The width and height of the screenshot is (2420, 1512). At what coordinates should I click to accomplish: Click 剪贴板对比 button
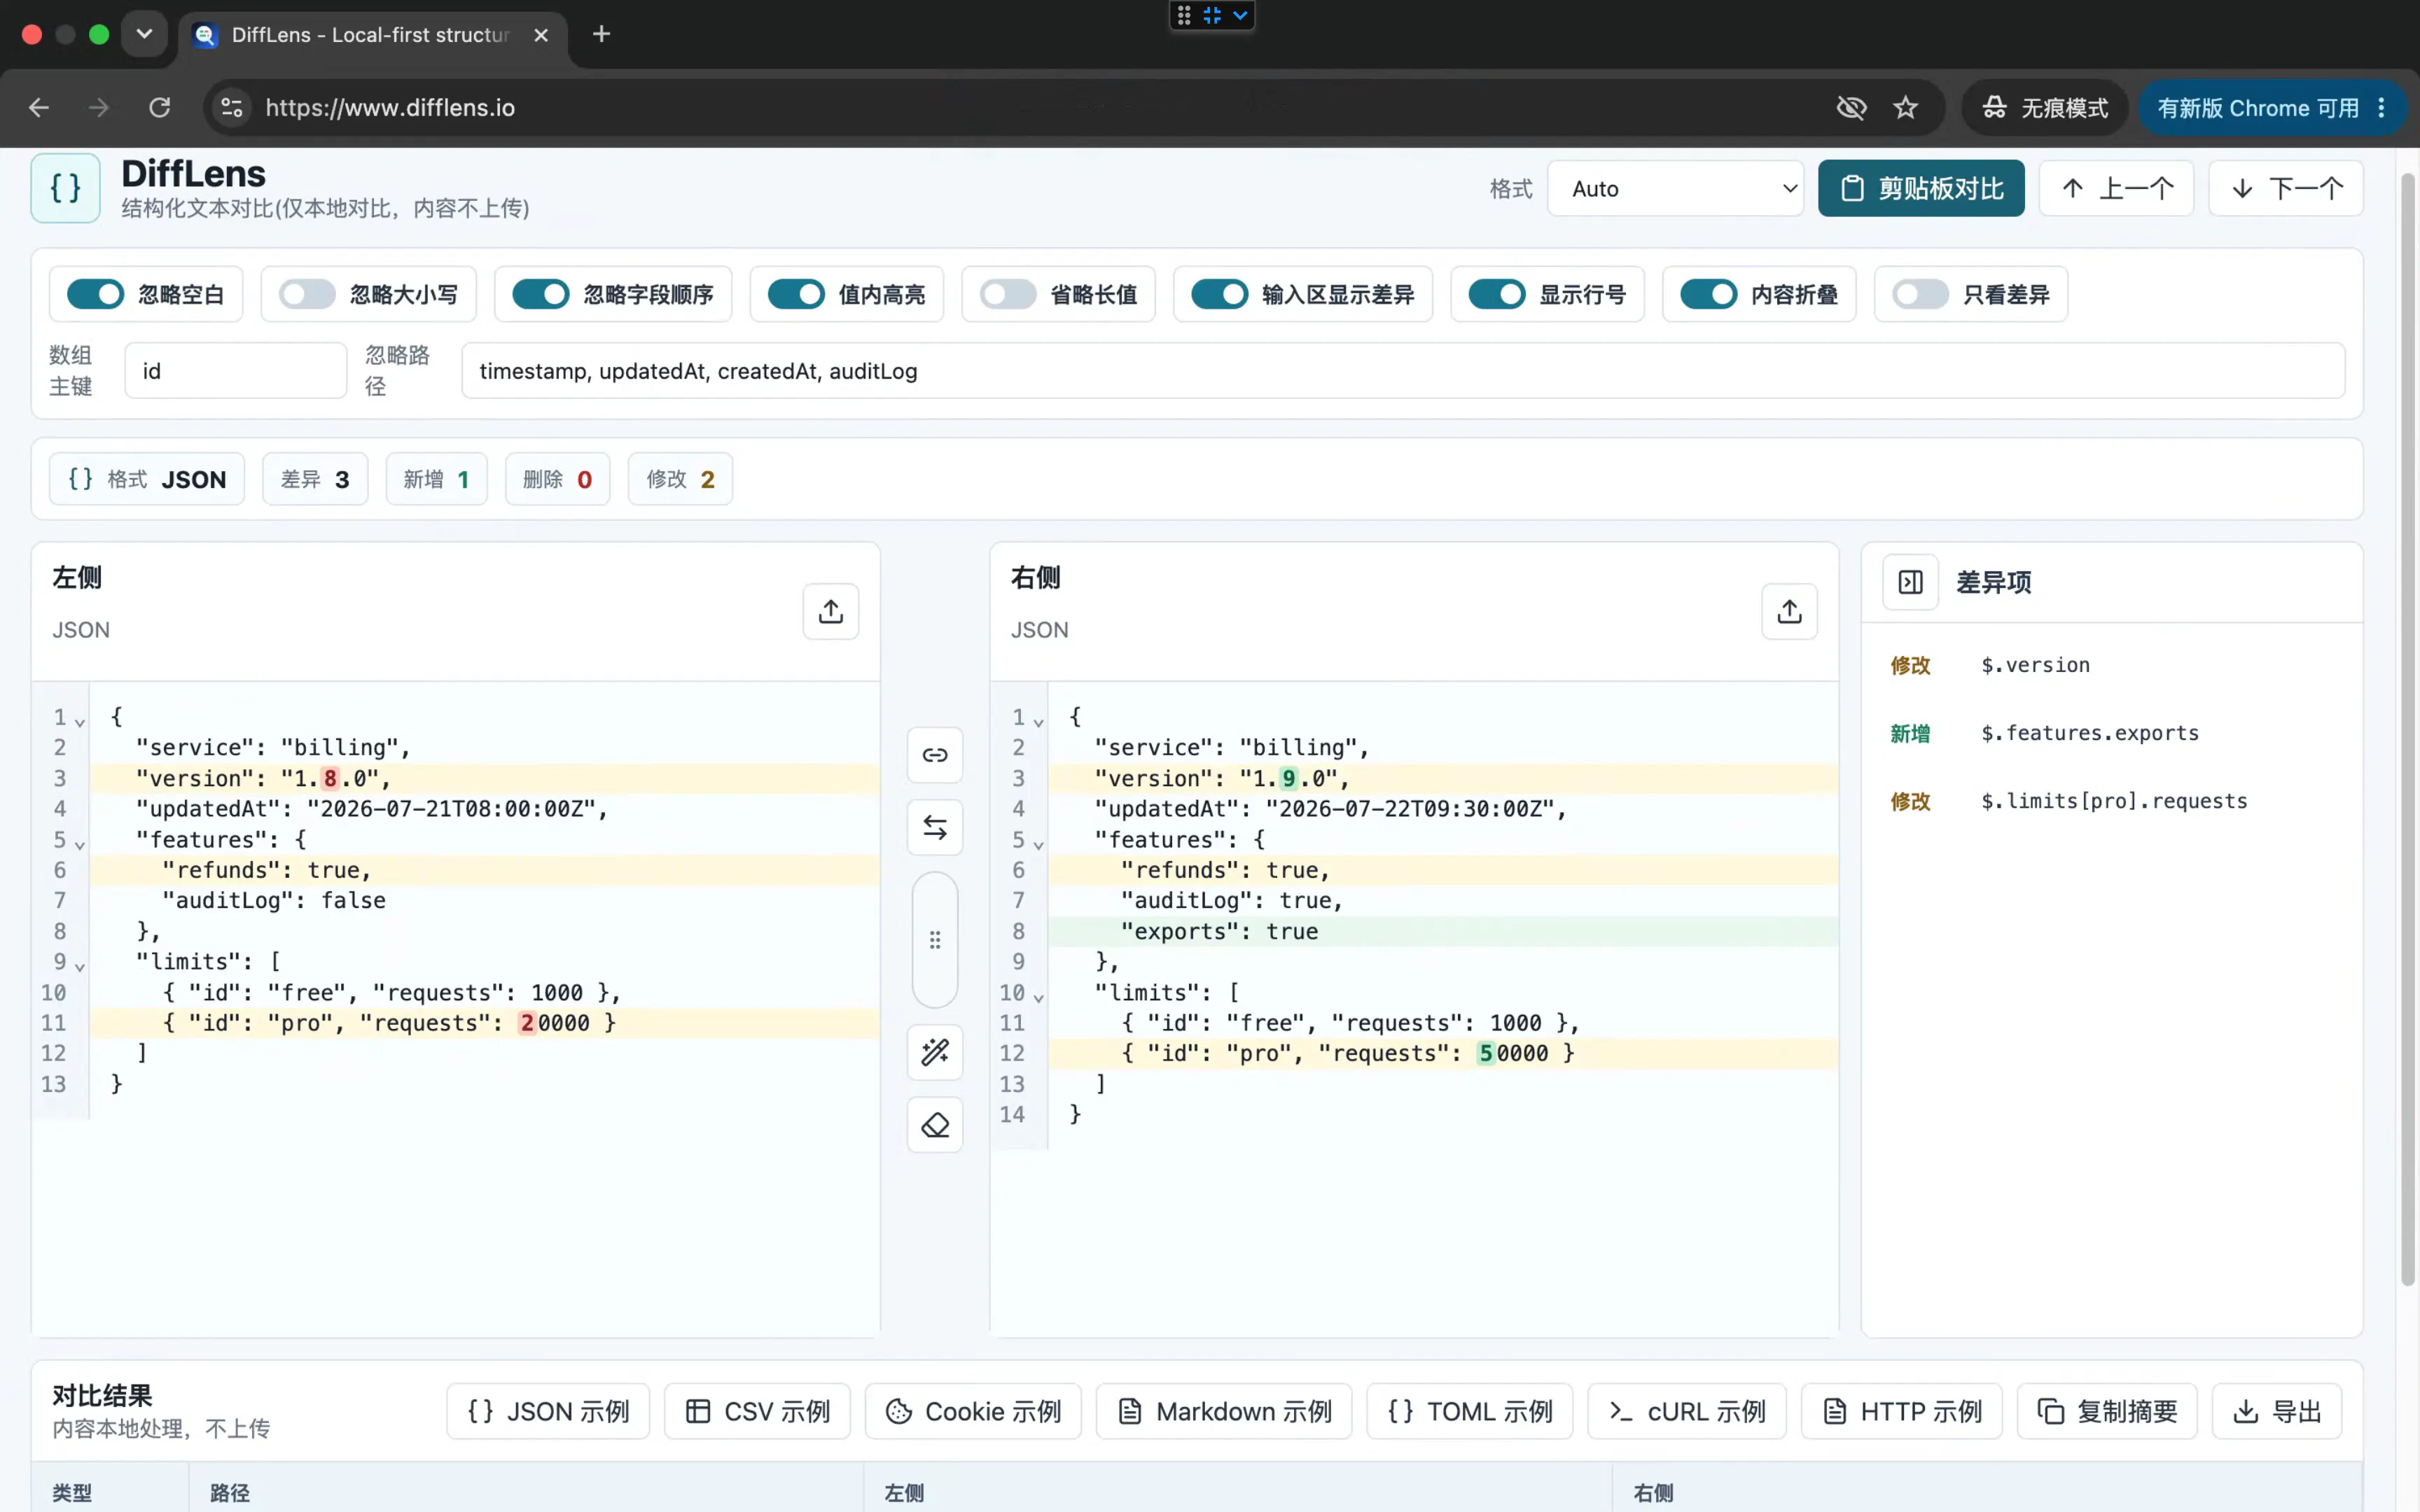pos(1921,188)
